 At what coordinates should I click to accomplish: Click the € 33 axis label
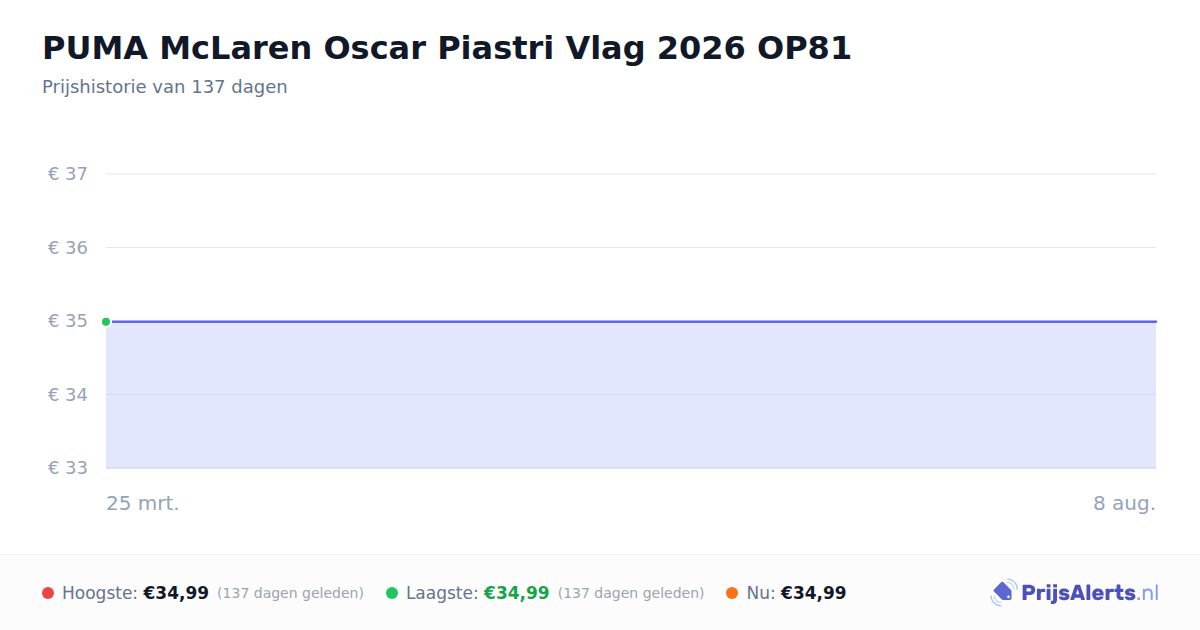point(68,468)
